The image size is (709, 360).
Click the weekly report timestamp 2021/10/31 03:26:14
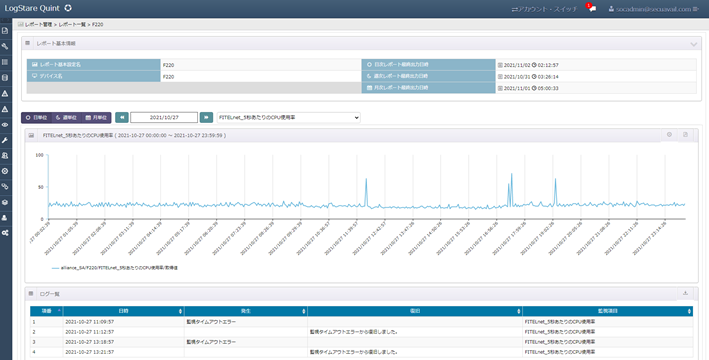(528, 77)
